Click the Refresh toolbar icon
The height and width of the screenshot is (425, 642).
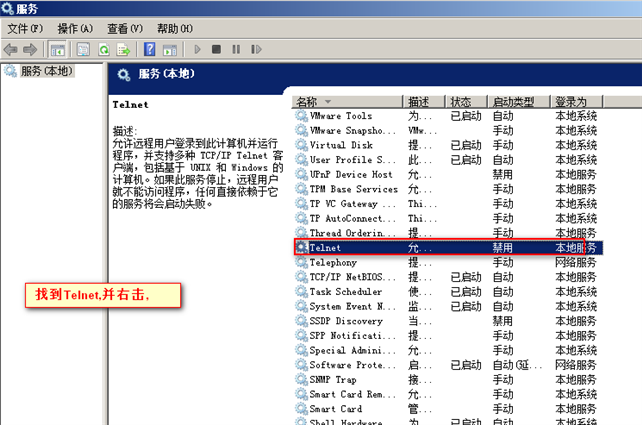(104, 50)
